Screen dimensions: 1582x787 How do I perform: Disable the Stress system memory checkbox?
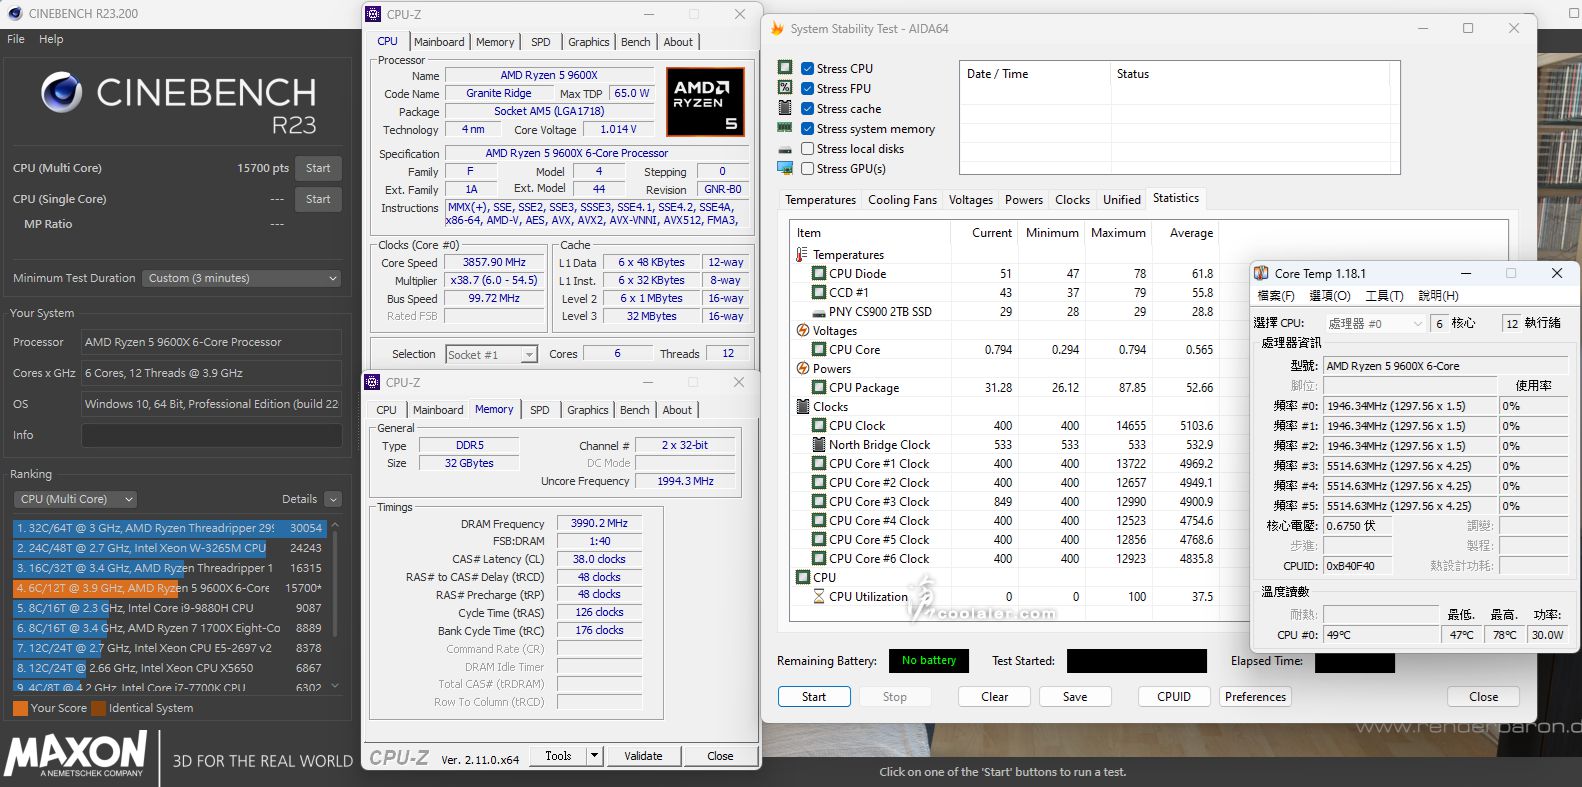point(807,128)
